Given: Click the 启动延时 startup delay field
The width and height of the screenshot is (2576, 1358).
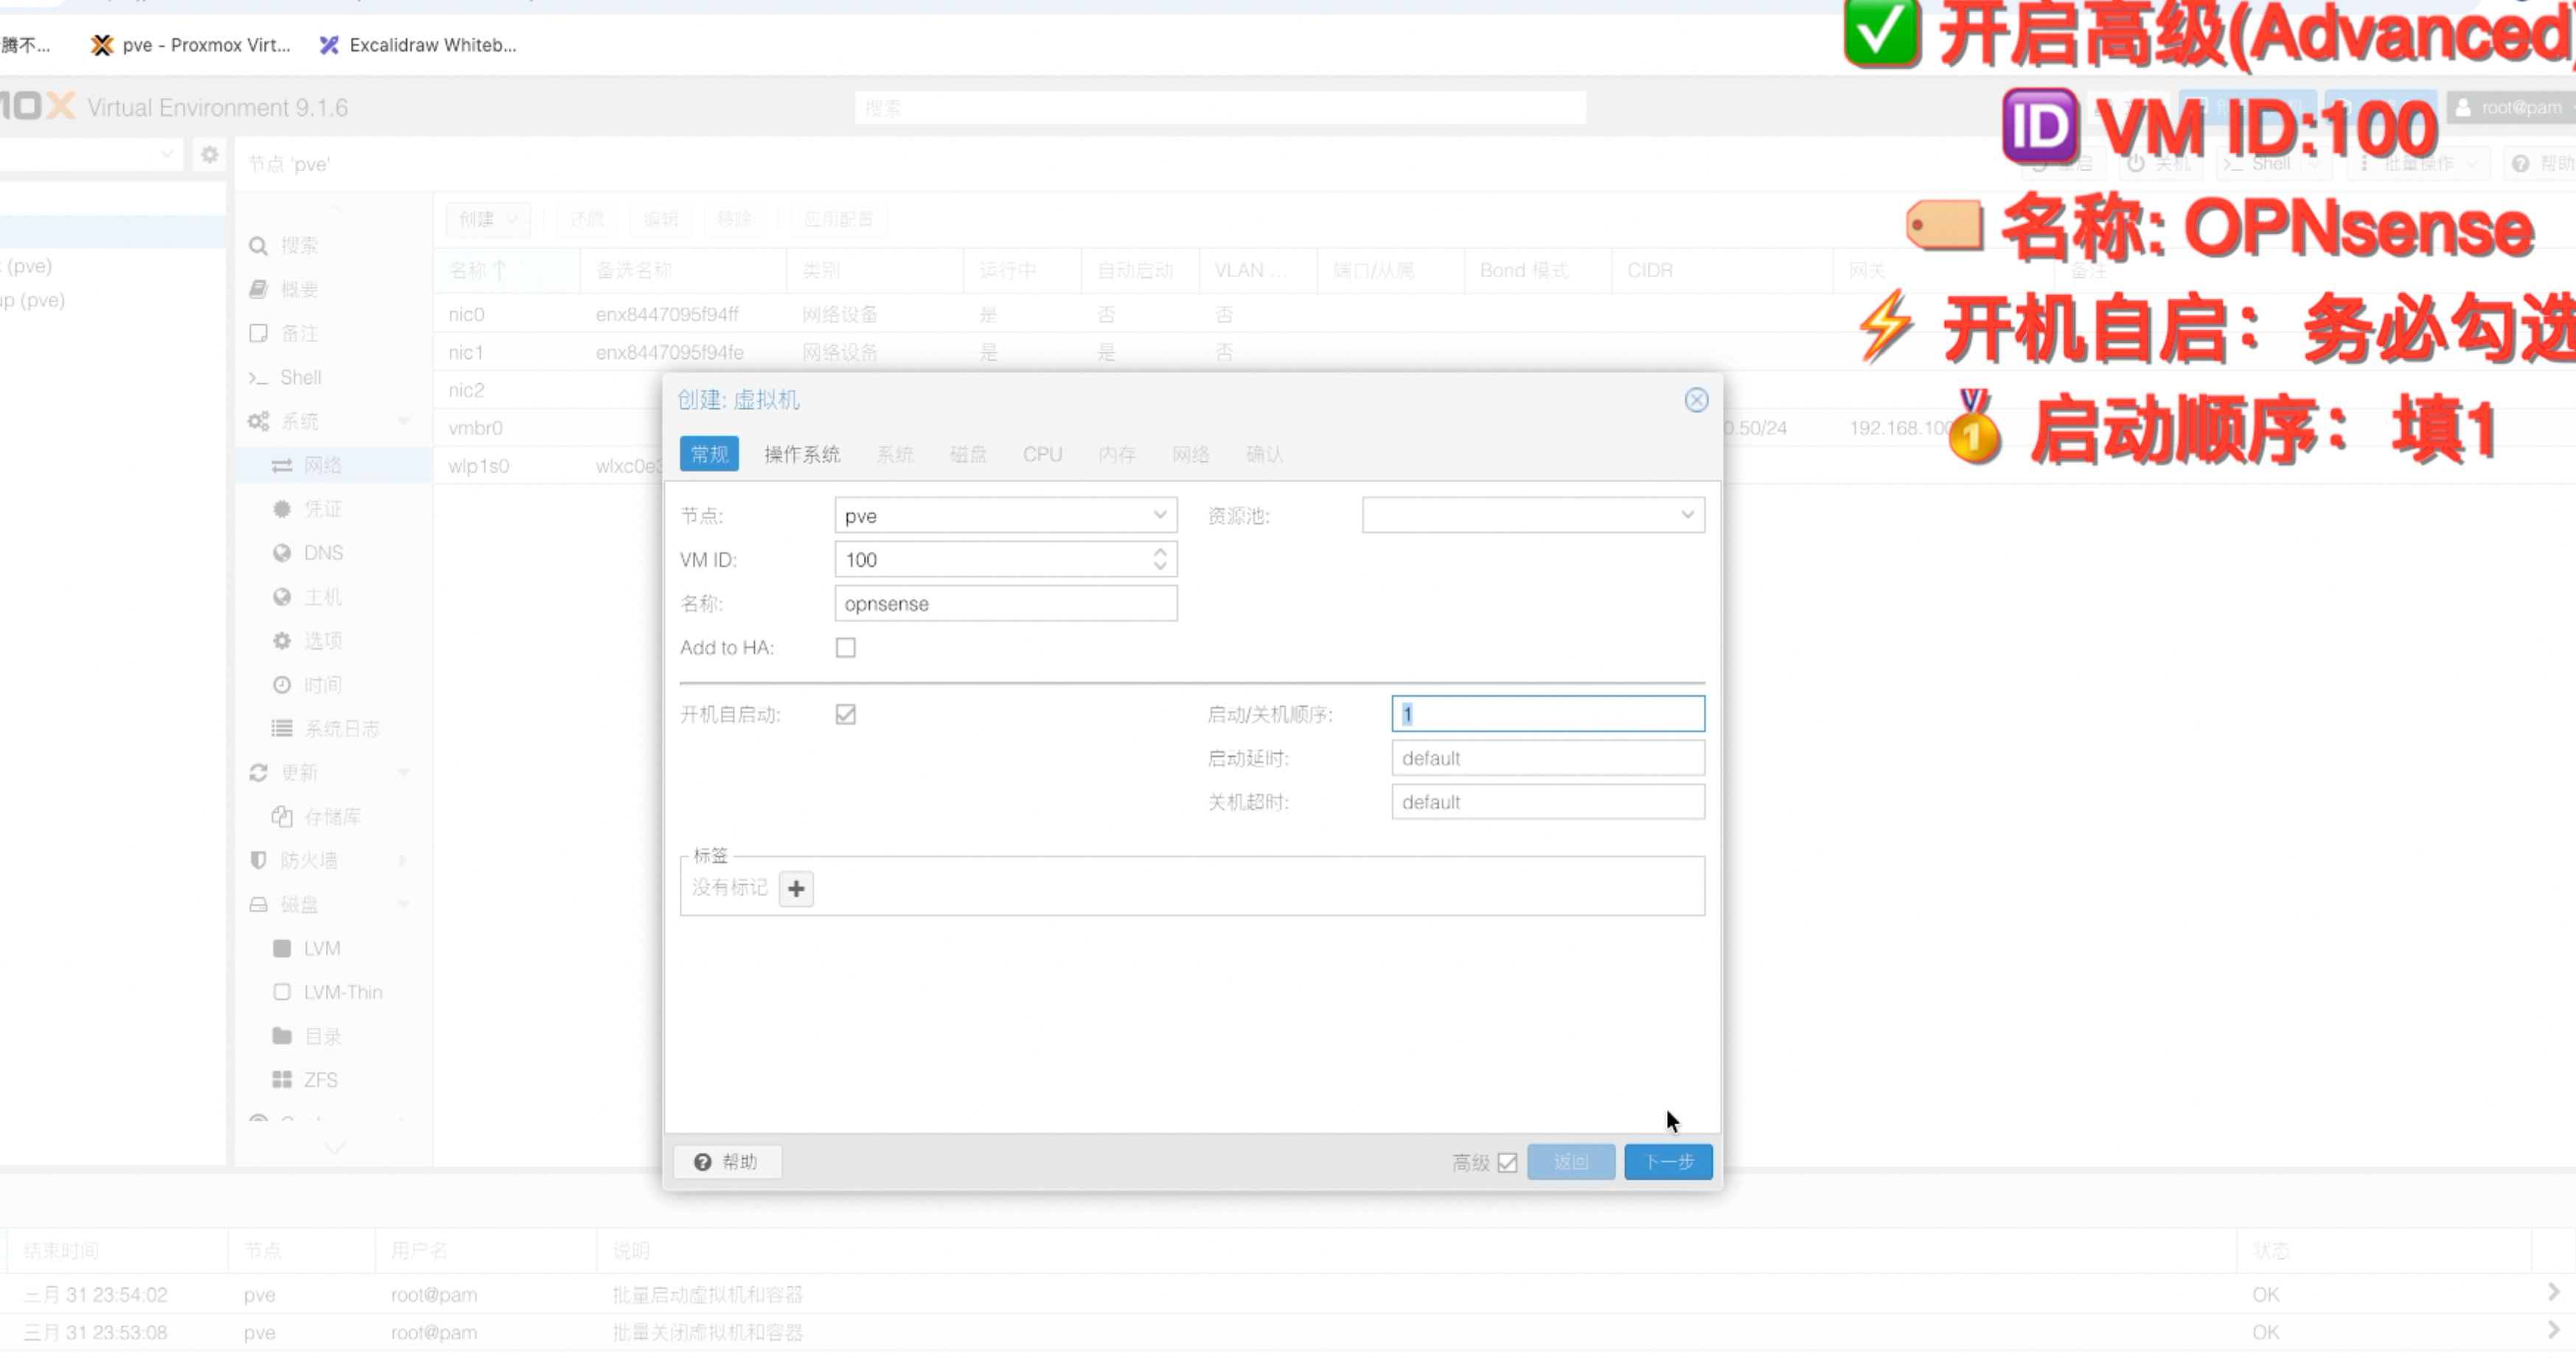Looking at the screenshot, I should click(x=1548, y=758).
